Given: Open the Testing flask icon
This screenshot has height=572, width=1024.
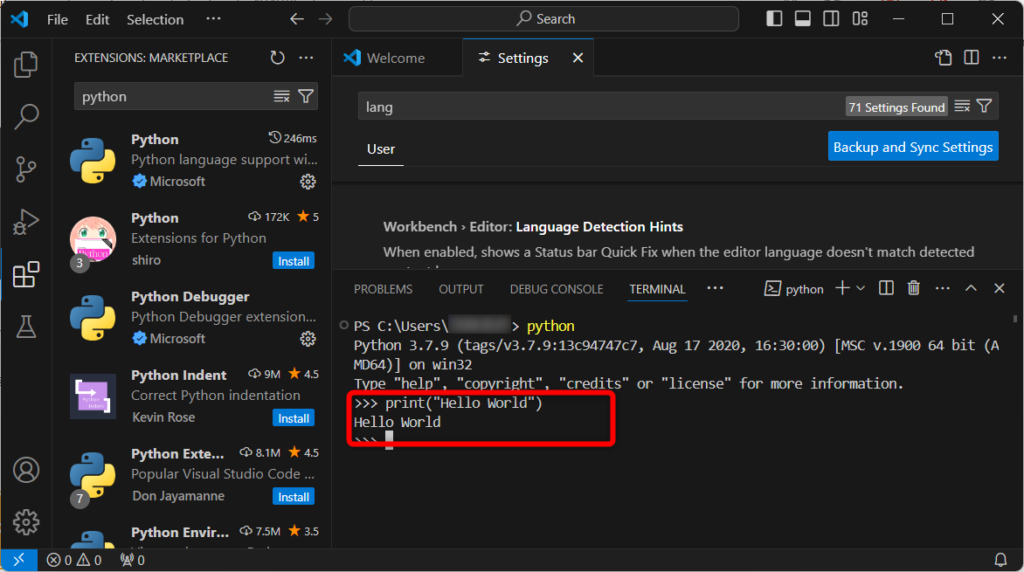Looking at the screenshot, I should [x=26, y=326].
